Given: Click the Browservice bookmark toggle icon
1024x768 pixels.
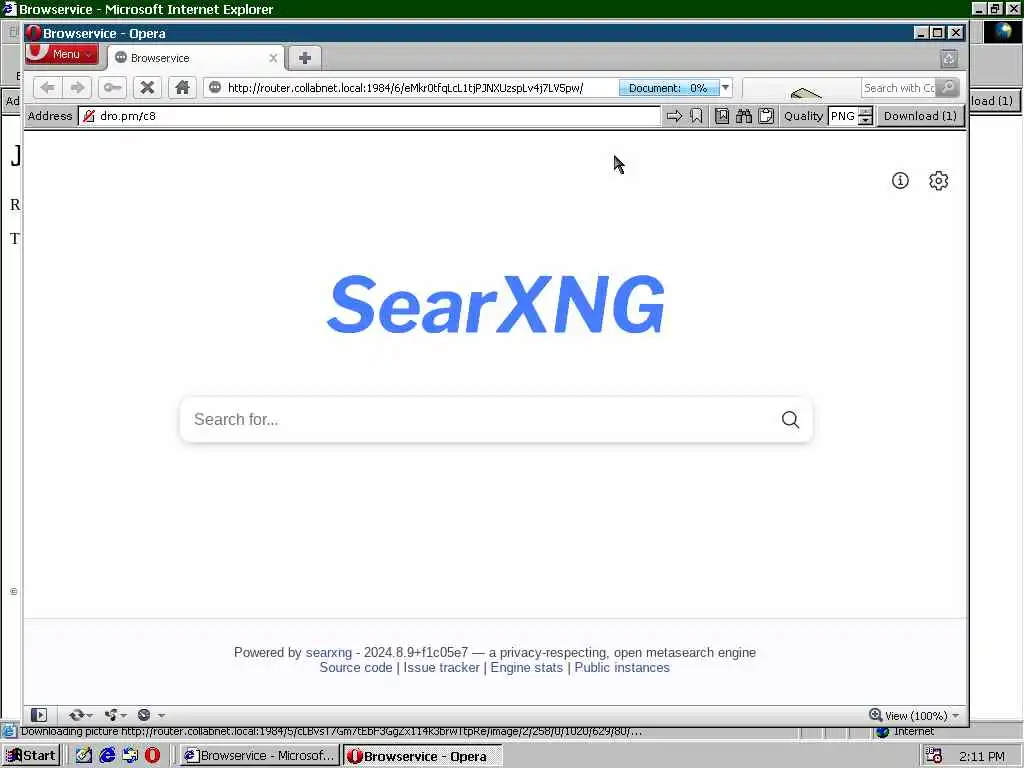Looking at the screenshot, I should point(696,116).
